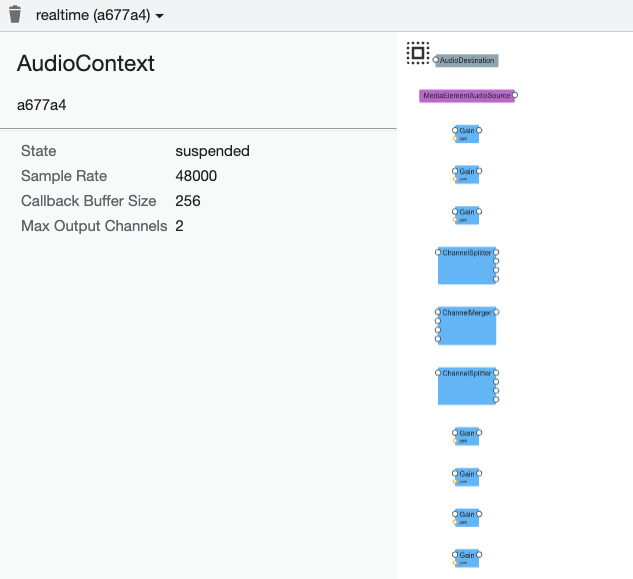Screen dimensions: 633x579
Task: Select the MediaElementAudioSource node
Action: (465, 96)
